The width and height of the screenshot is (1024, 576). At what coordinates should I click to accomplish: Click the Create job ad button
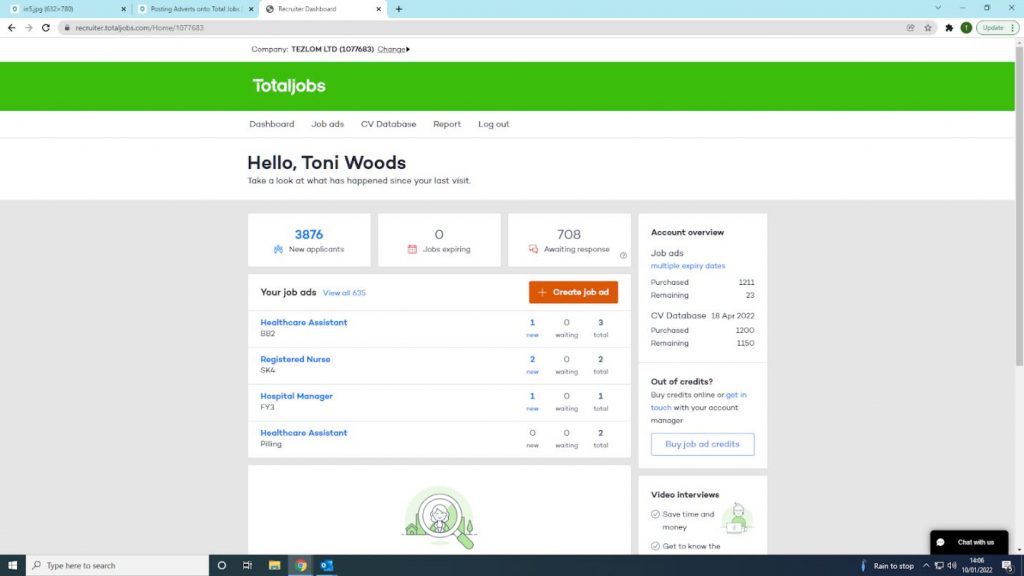573,292
